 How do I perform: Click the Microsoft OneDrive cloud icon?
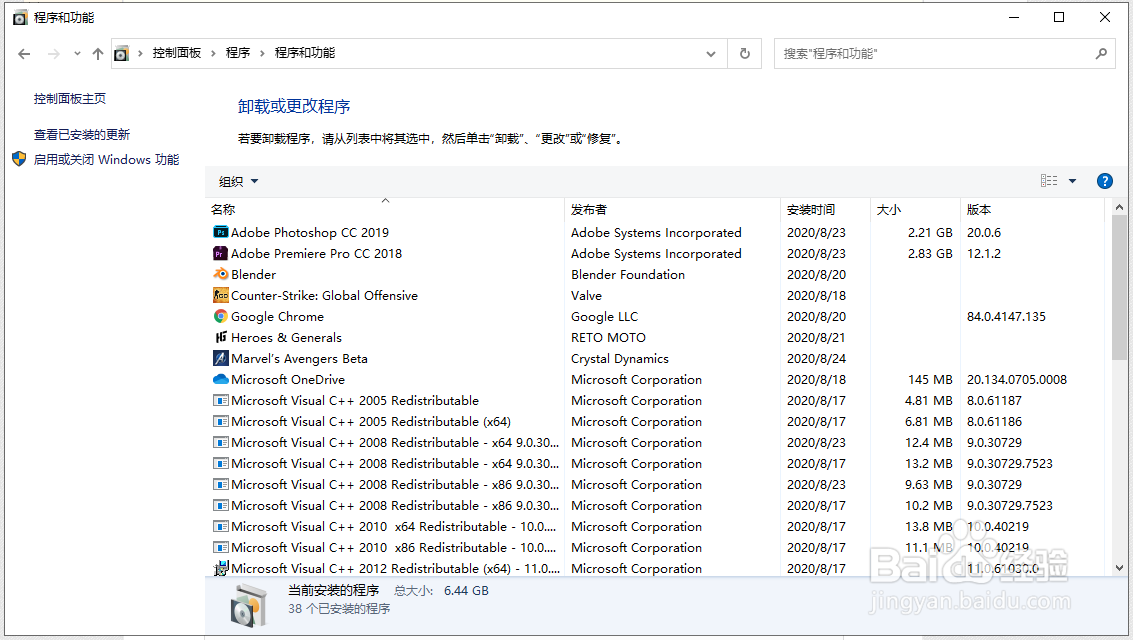[220, 379]
